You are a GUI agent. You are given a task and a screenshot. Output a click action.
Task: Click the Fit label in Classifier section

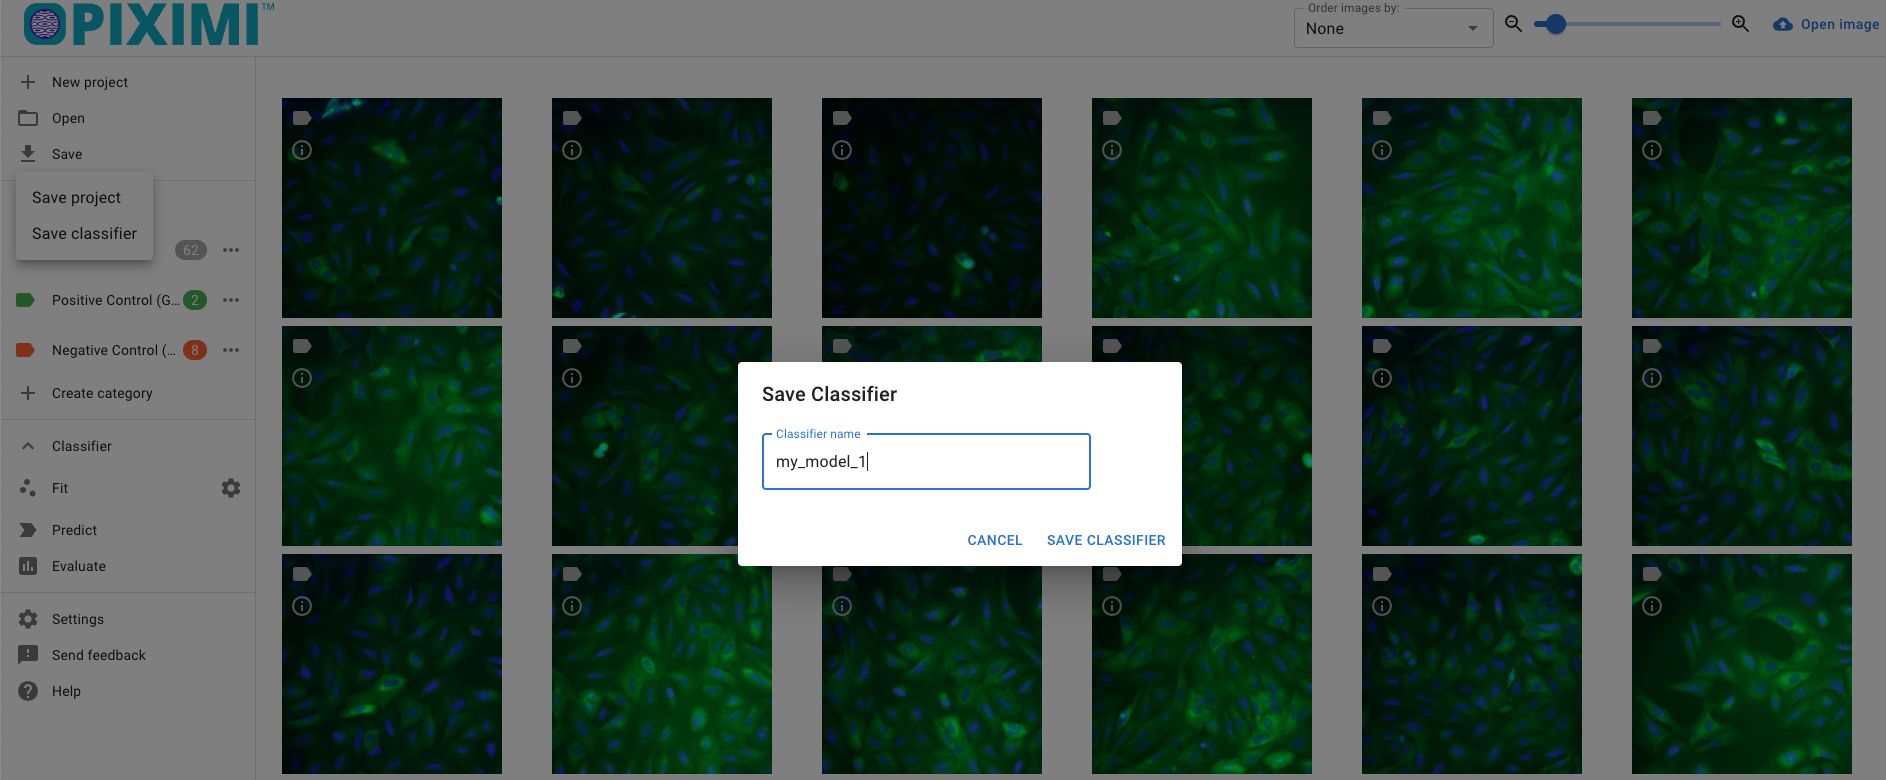60,488
